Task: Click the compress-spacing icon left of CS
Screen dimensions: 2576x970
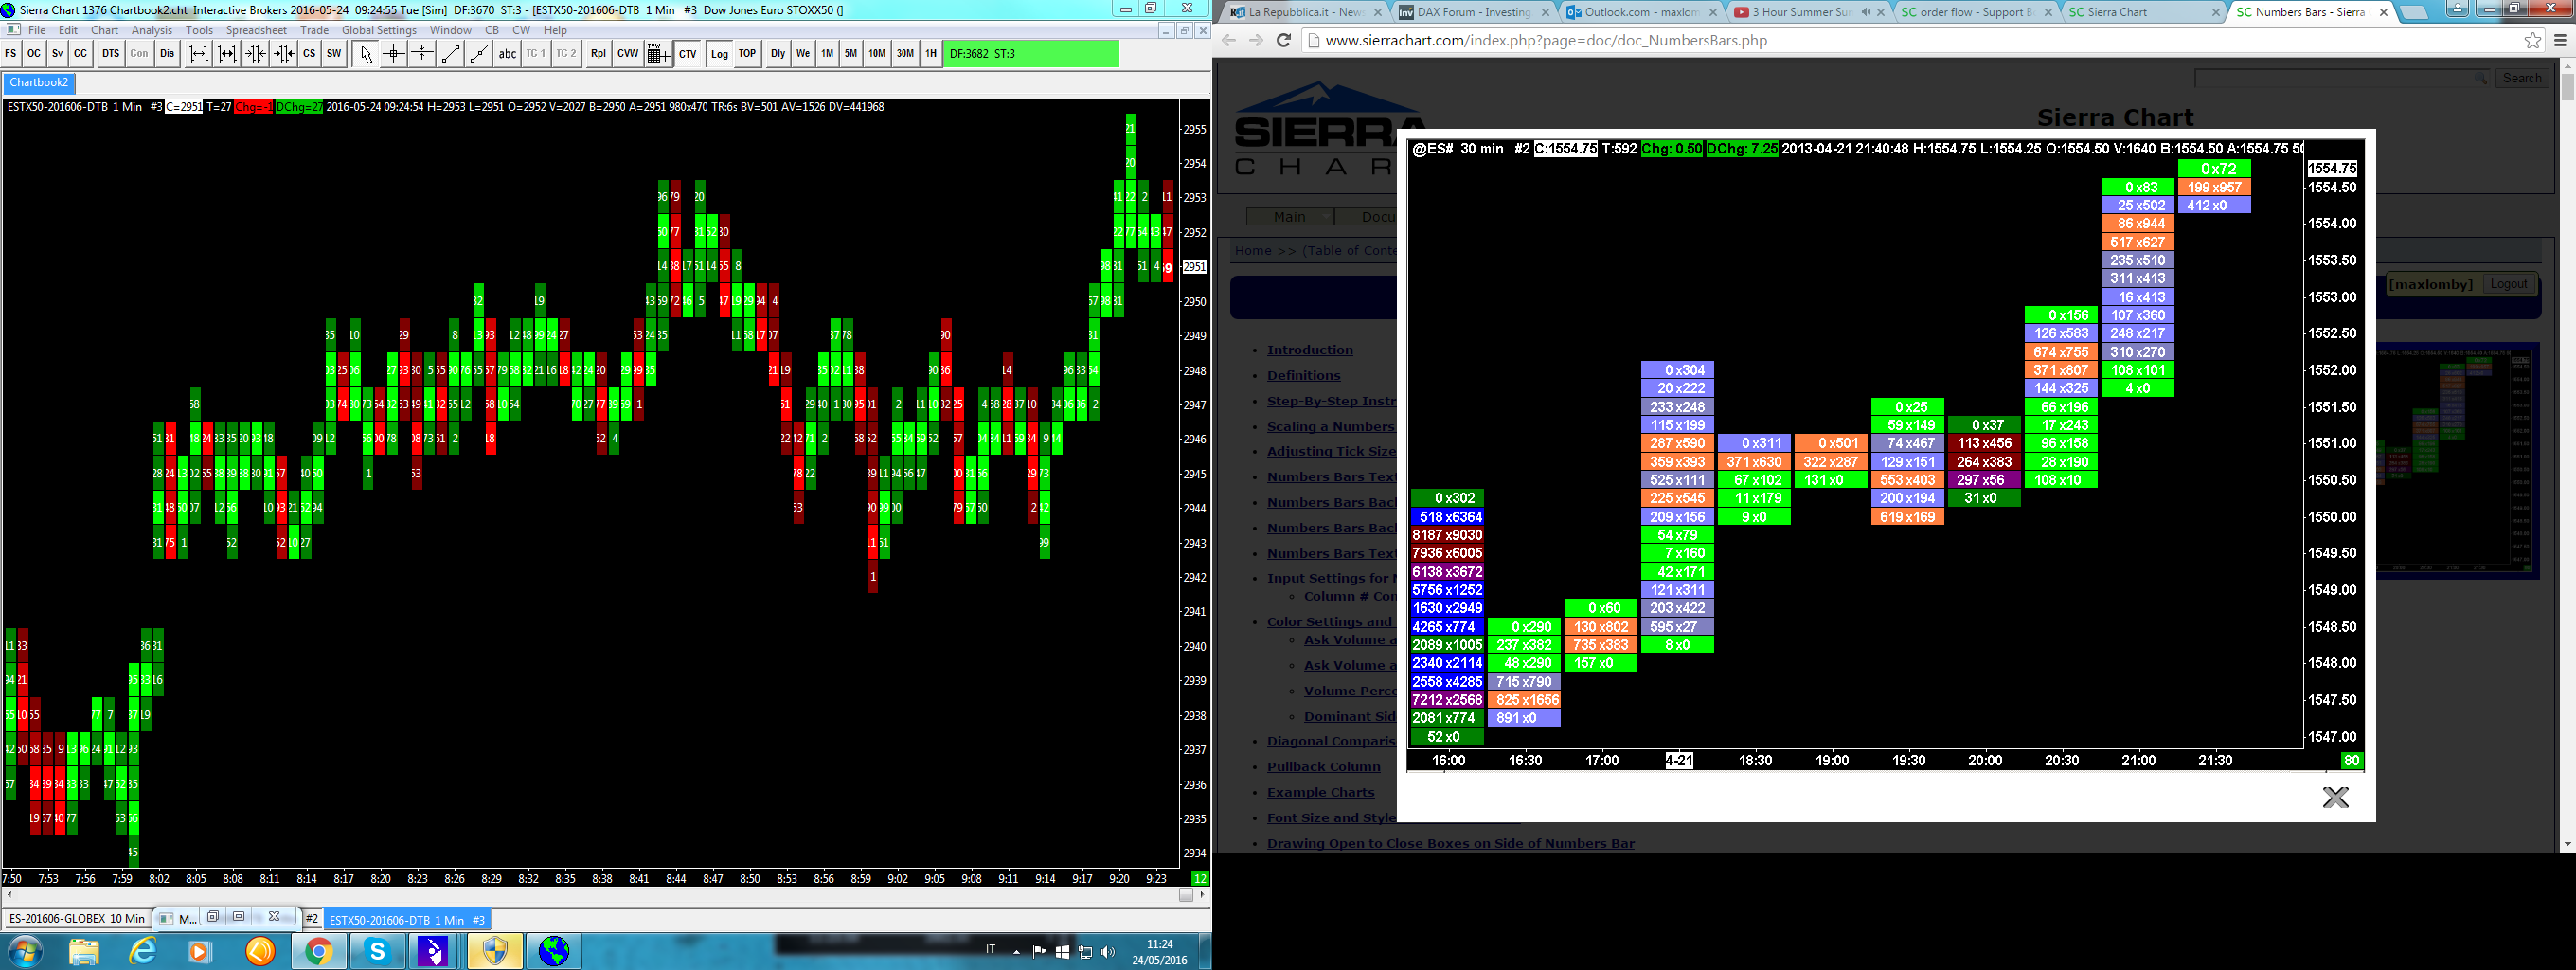Action: pyautogui.click(x=284, y=54)
